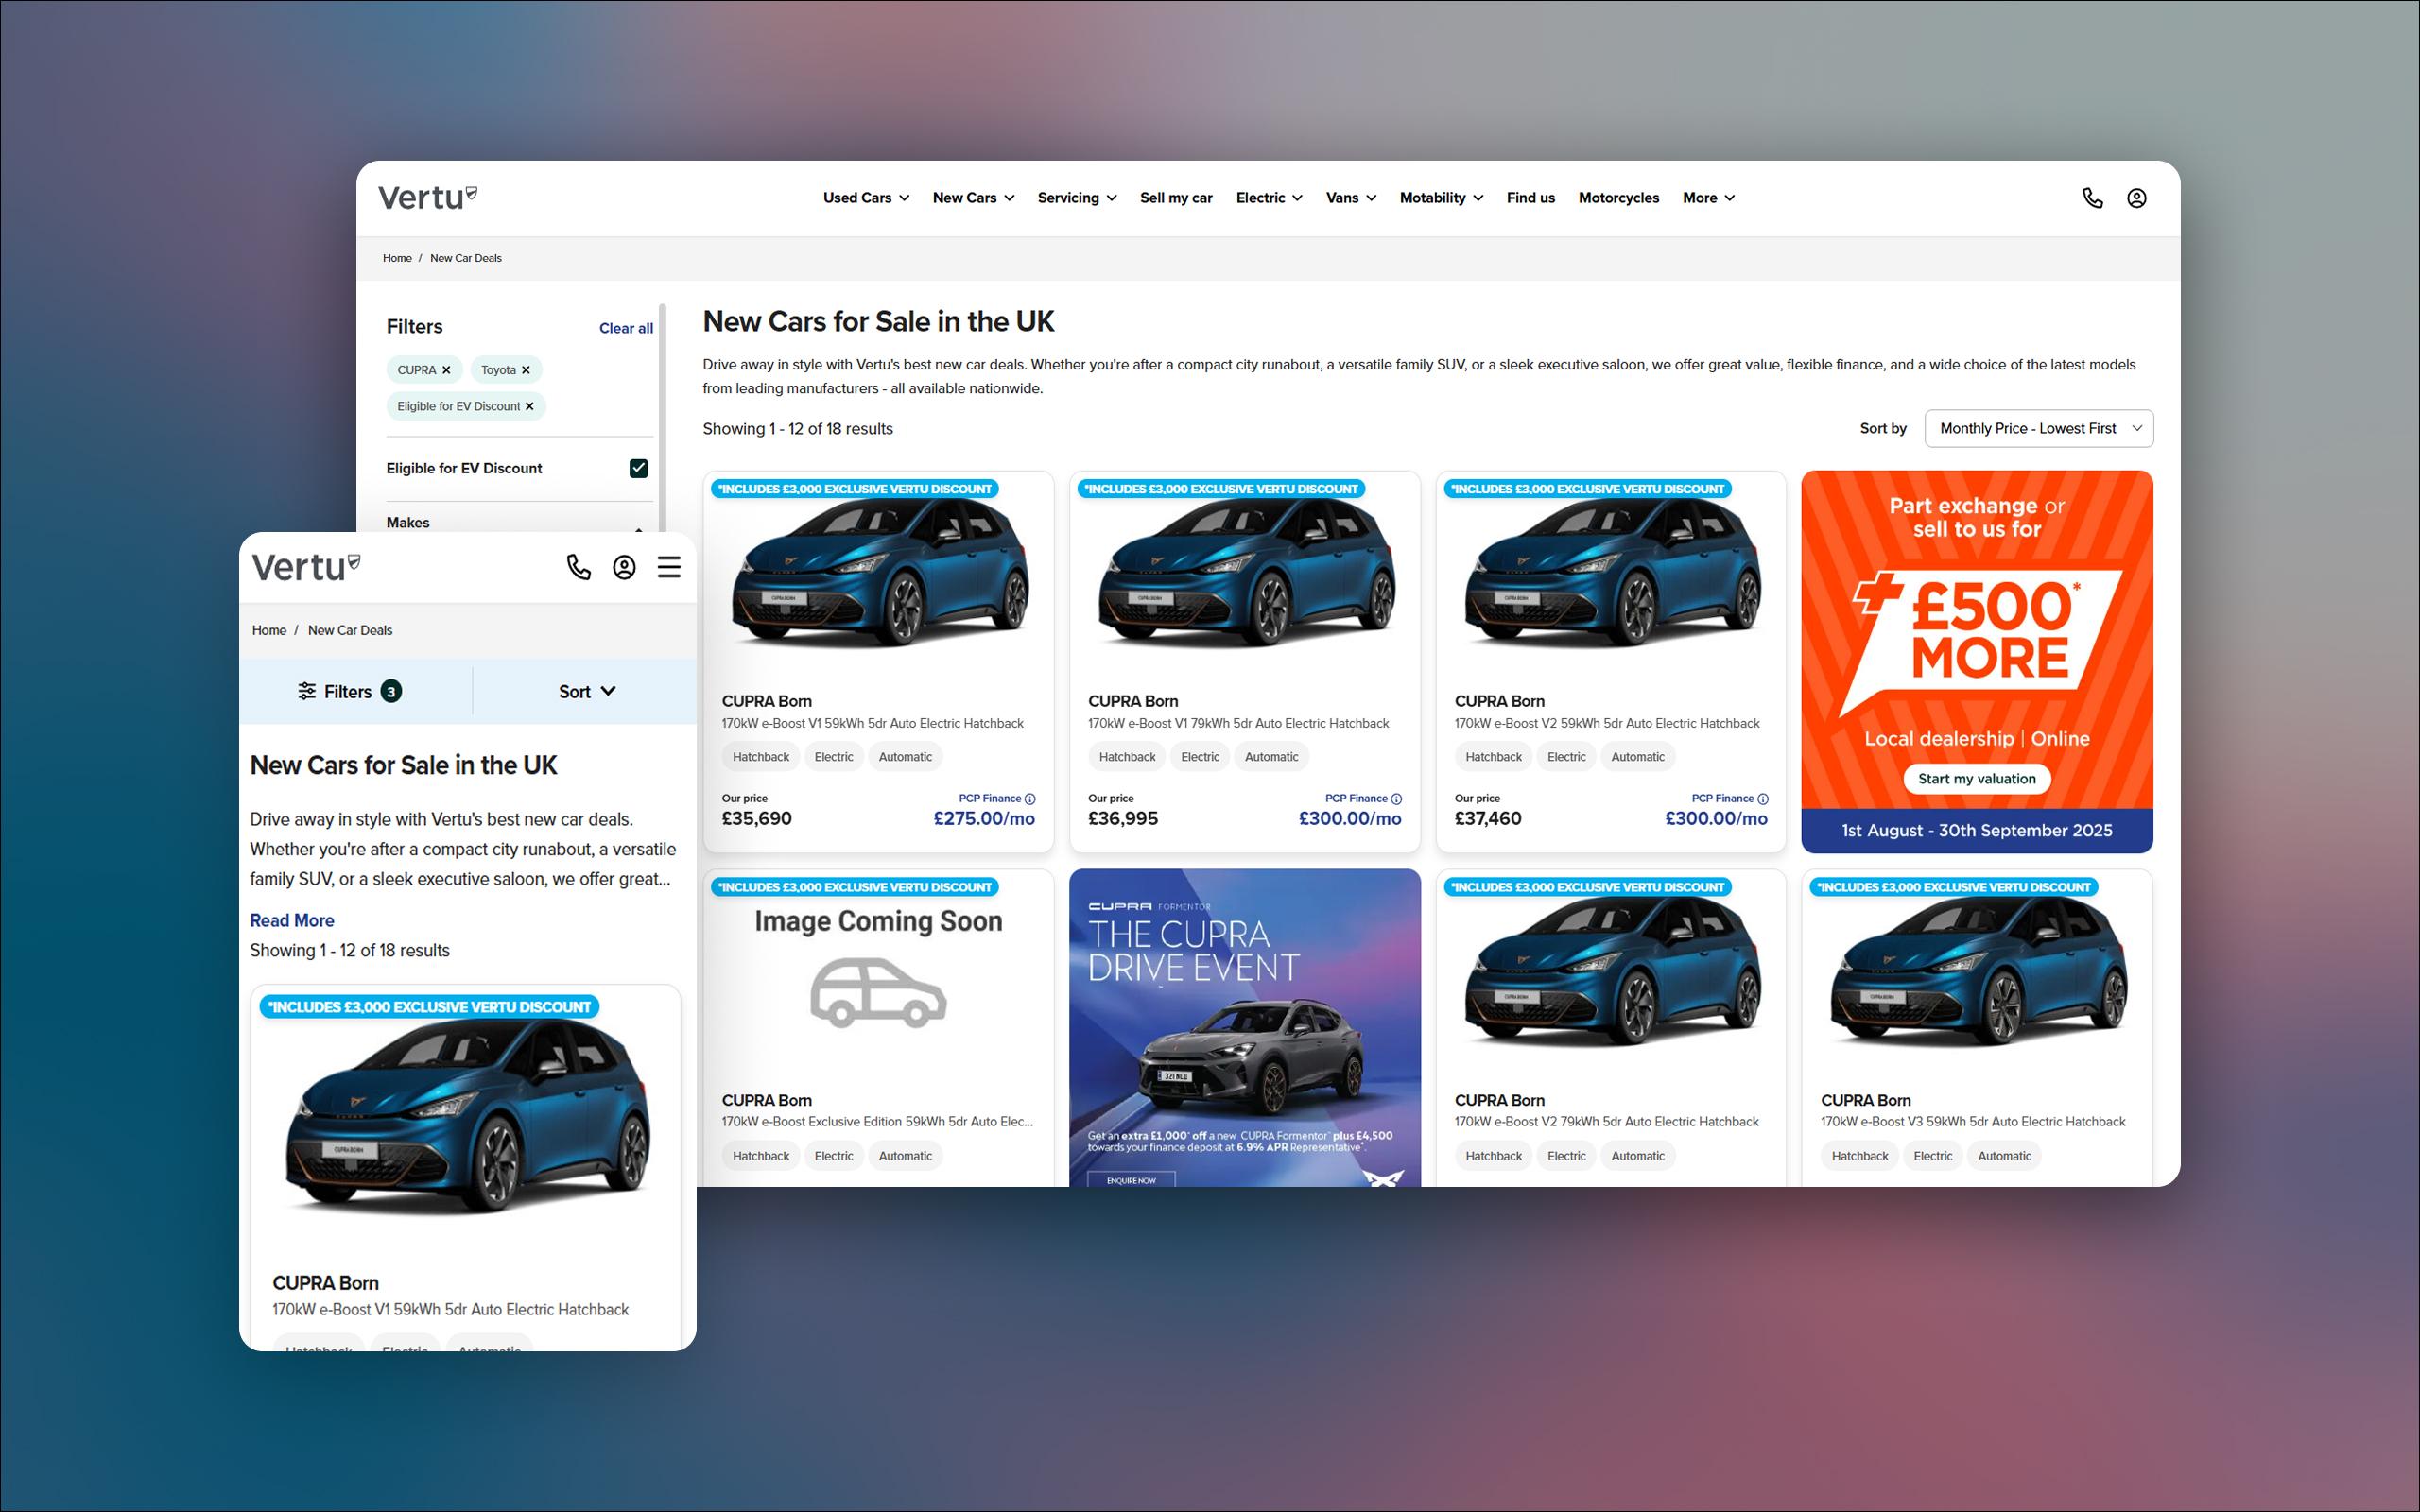Tap the phone icon in the mobile header

click(579, 567)
